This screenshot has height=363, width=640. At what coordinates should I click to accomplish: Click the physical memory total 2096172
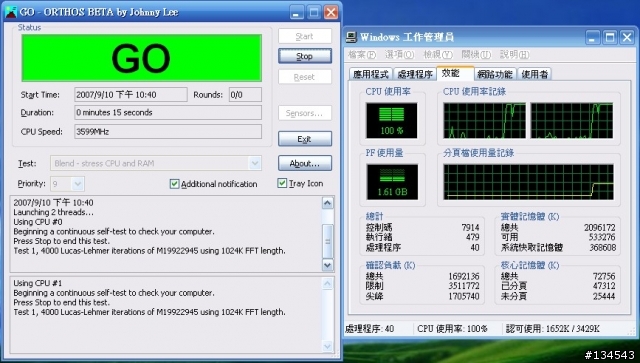(x=600, y=228)
